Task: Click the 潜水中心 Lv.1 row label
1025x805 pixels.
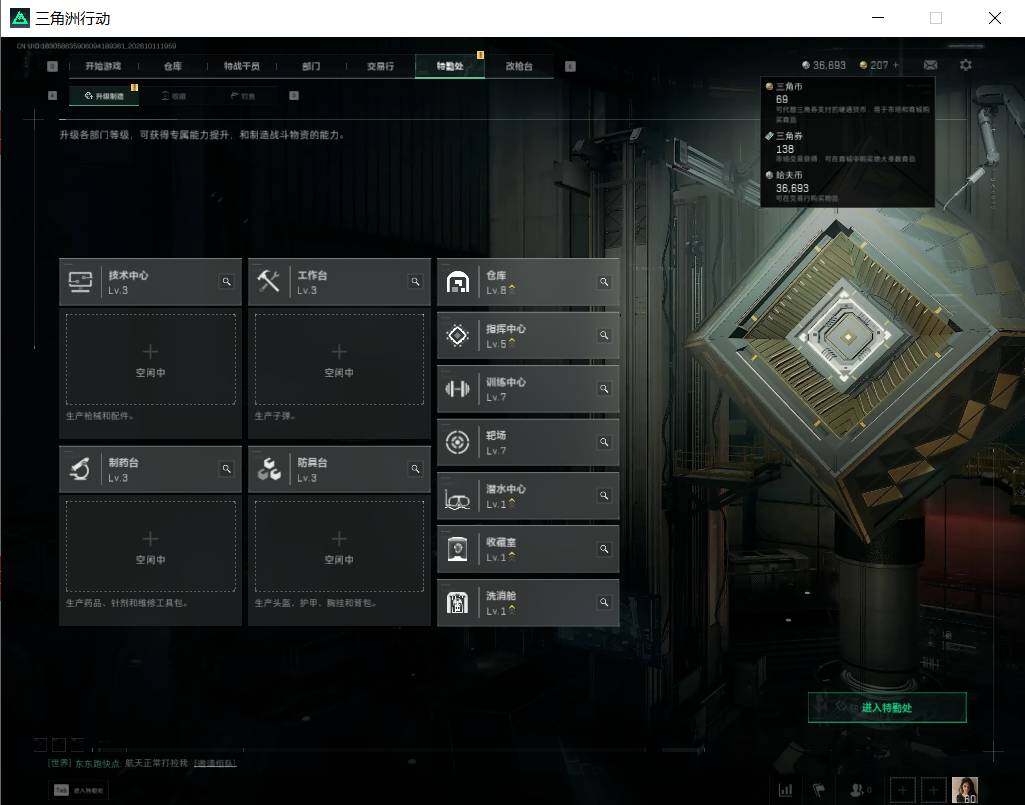Action: (x=506, y=496)
